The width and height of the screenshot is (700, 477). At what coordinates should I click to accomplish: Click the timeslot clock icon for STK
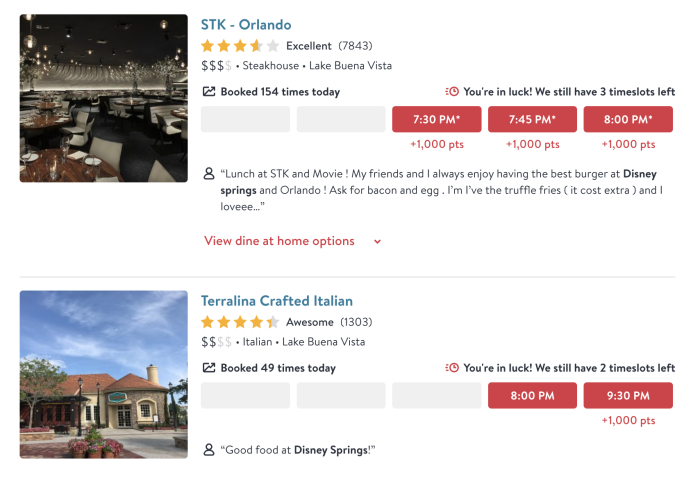(x=452, y=92)
